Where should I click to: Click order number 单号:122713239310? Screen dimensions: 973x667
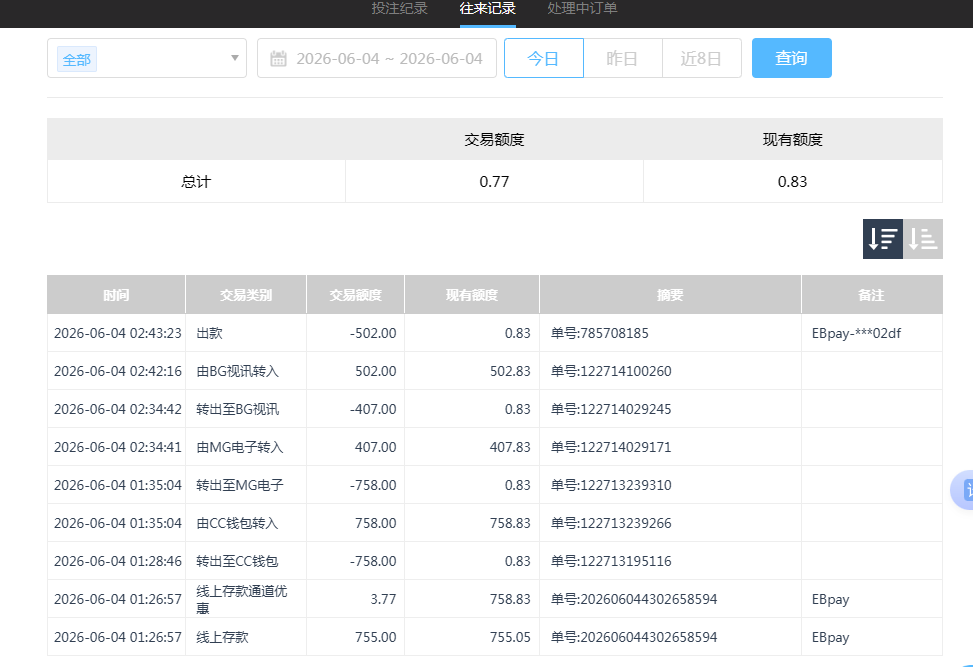coord(611,485)
